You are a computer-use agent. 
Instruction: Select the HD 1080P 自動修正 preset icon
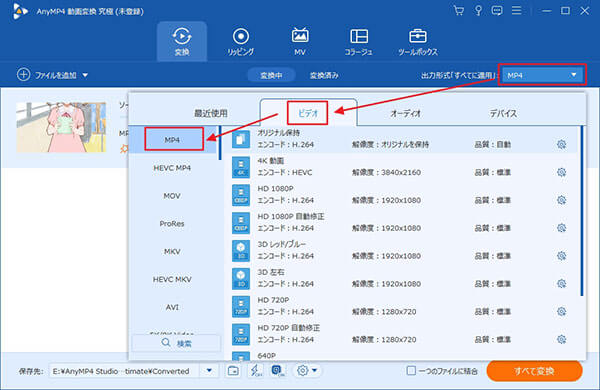pyautogui.click(x=241, y=223)
